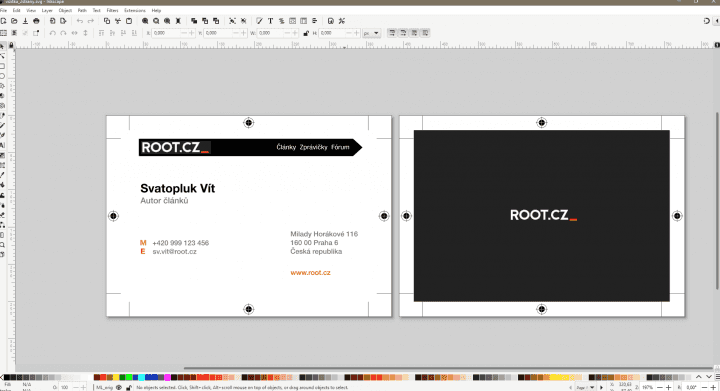Viewport: 720px width, 391px height.
Task: Toggle move patterns with objects button
Action: 425,33
